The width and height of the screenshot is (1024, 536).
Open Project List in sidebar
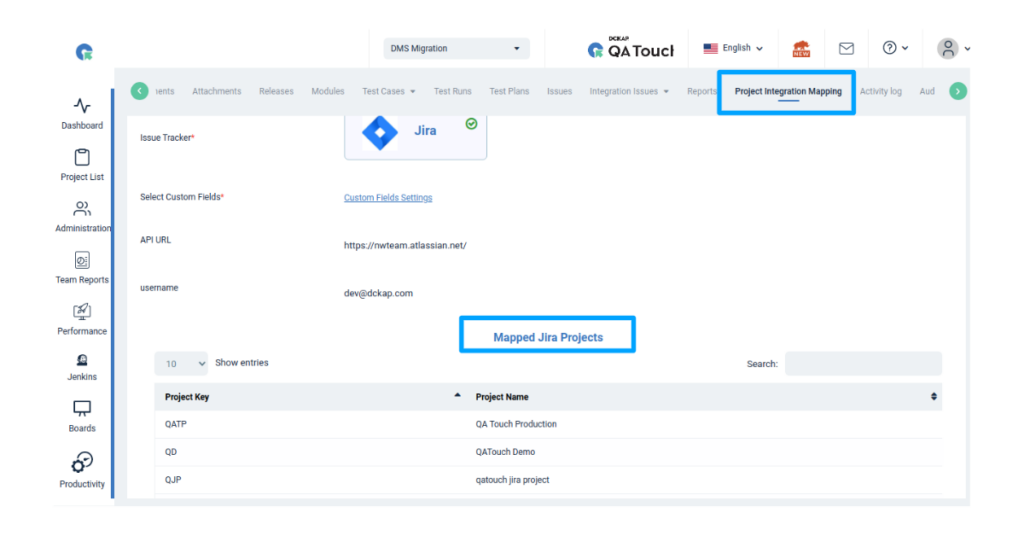coord(82,158)
